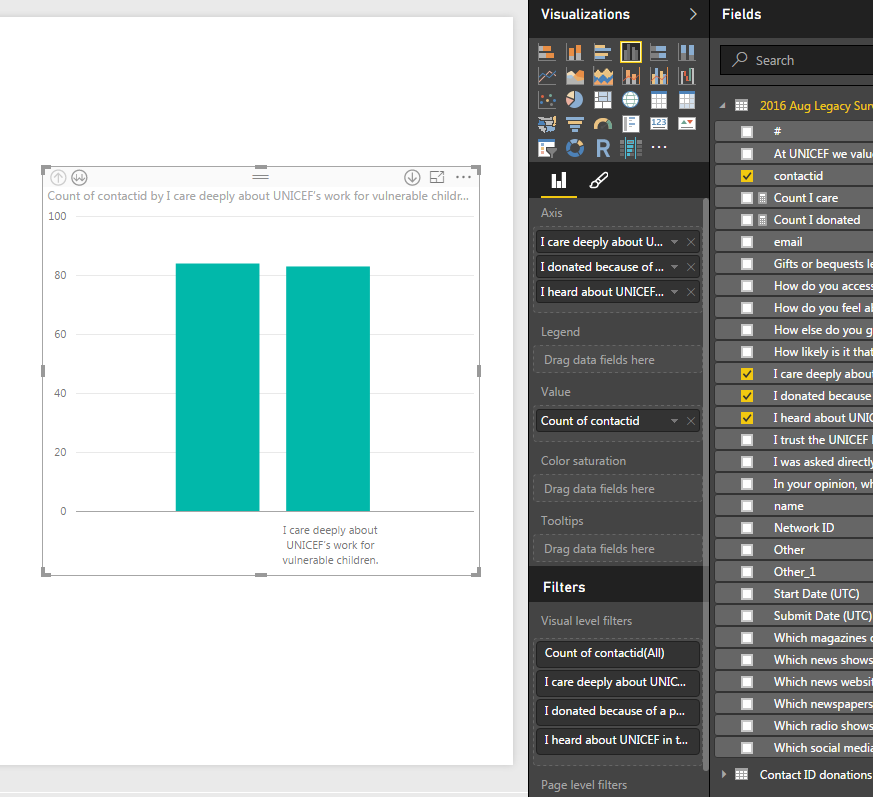The width and height of the screenshot is (873, 797).
Task: Select the Funnel visualization
Action: click(575, 124)
